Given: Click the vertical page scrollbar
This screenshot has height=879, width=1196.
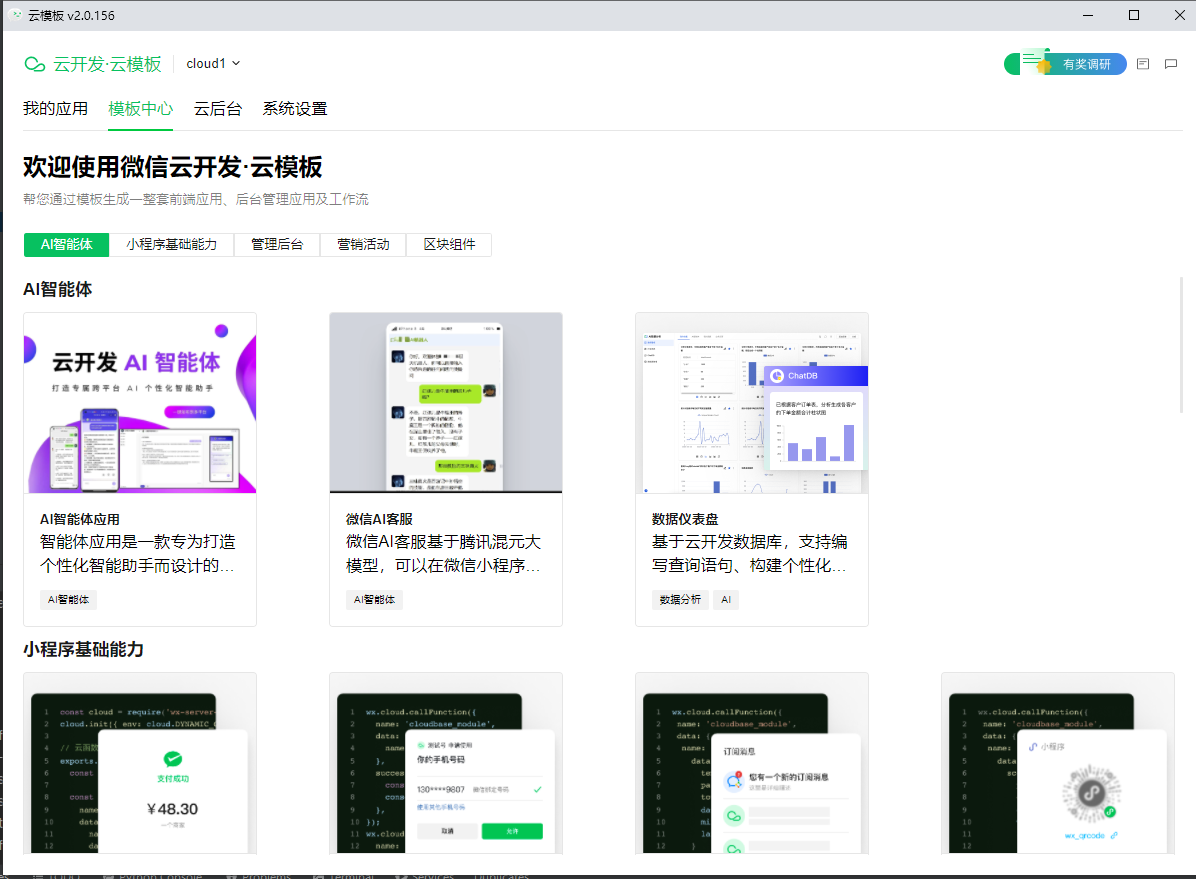Looking at the screenshot, I should click(x=1182, y=345).
